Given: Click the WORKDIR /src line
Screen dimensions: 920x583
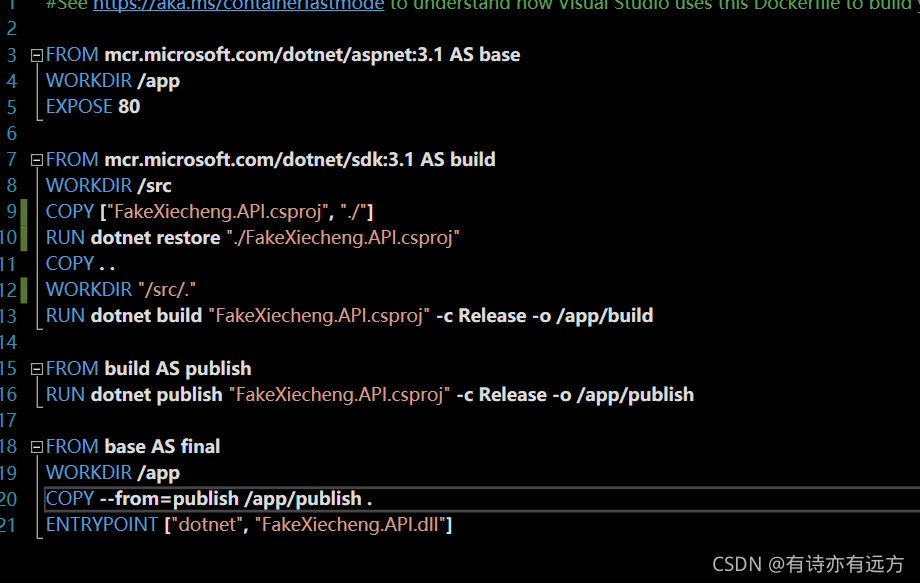Looking at the screenshot, I should (109, 185).
